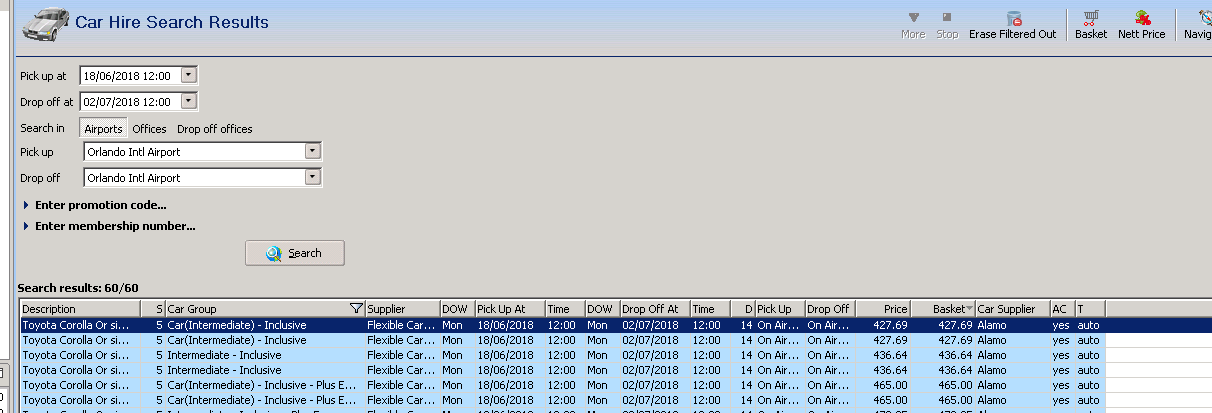The image size is (1212, 413).
Task: Click the Stop toolbar button
Action: [946, 26]
